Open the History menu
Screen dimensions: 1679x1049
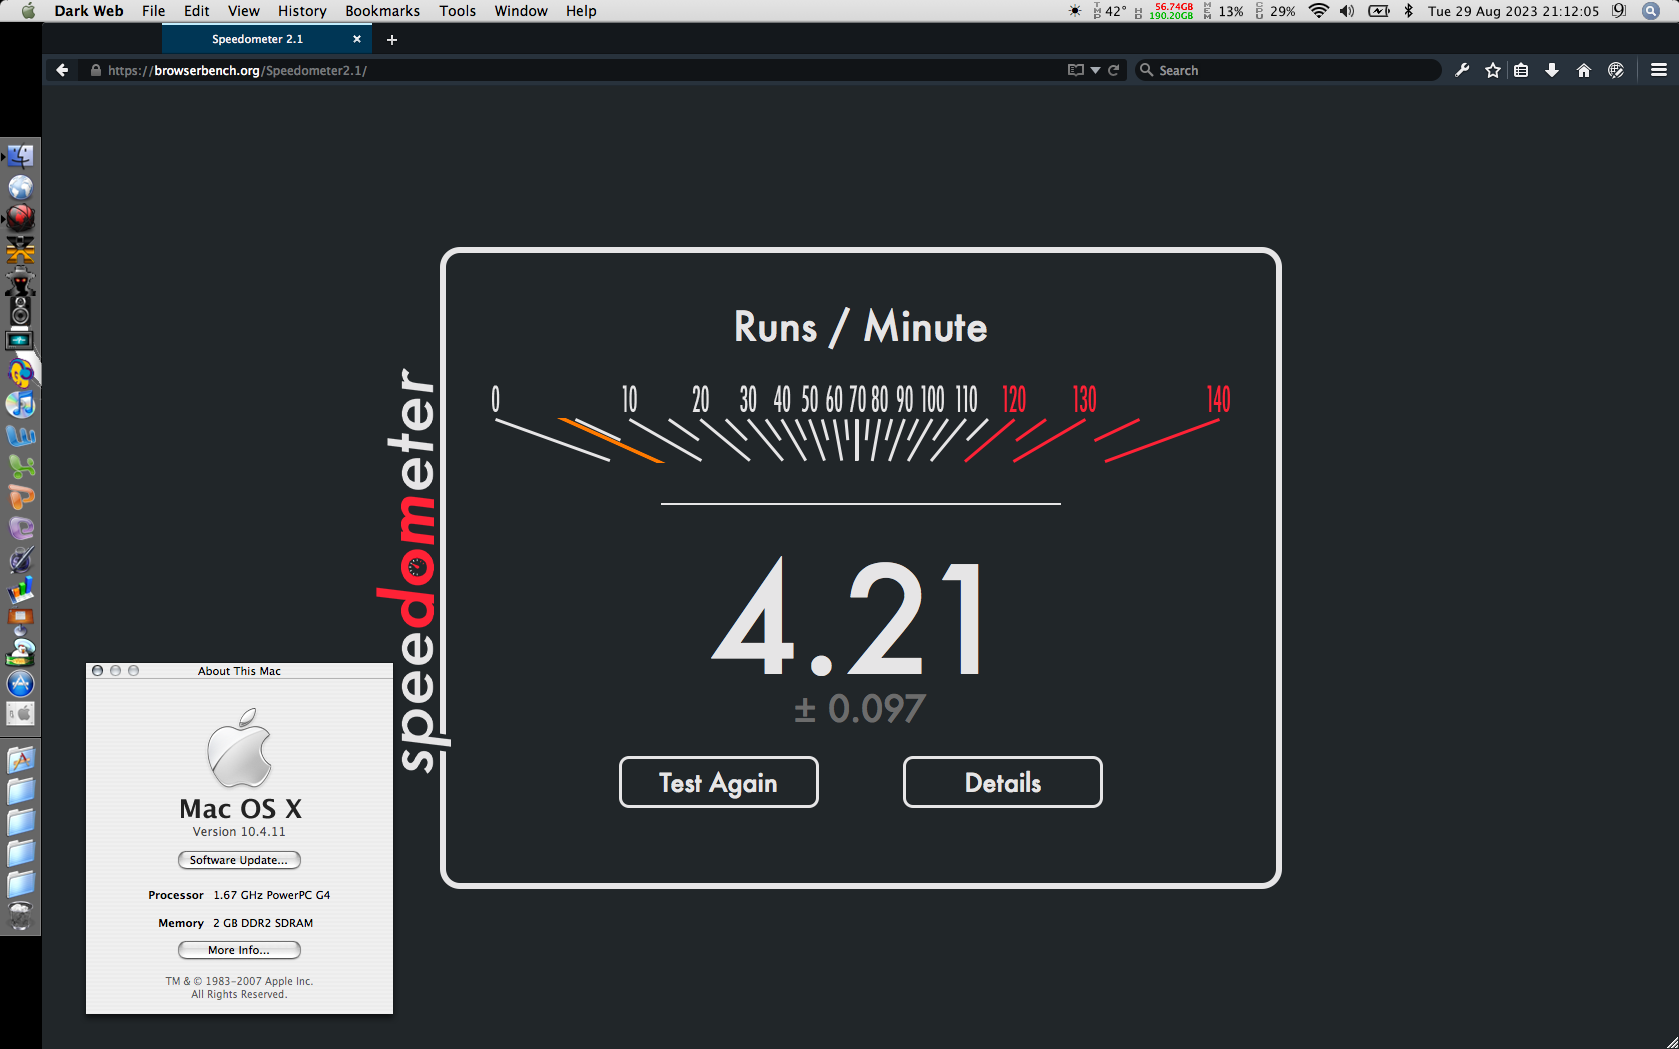(302, 11)
